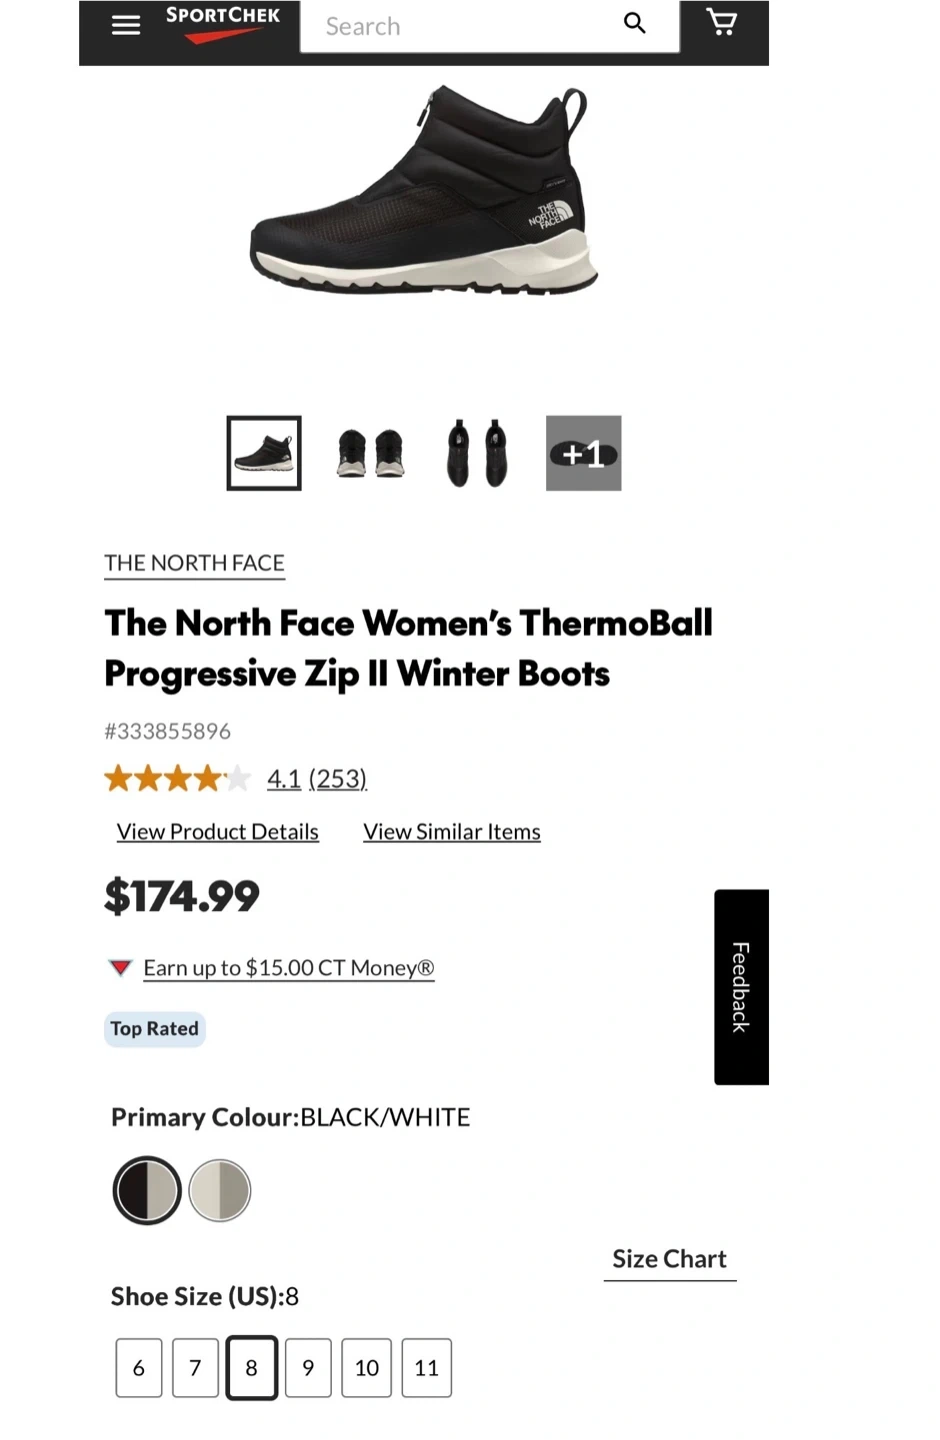Choose the Black/White colour swatch
The image size is (940, 1440).
click(147, 1190)
